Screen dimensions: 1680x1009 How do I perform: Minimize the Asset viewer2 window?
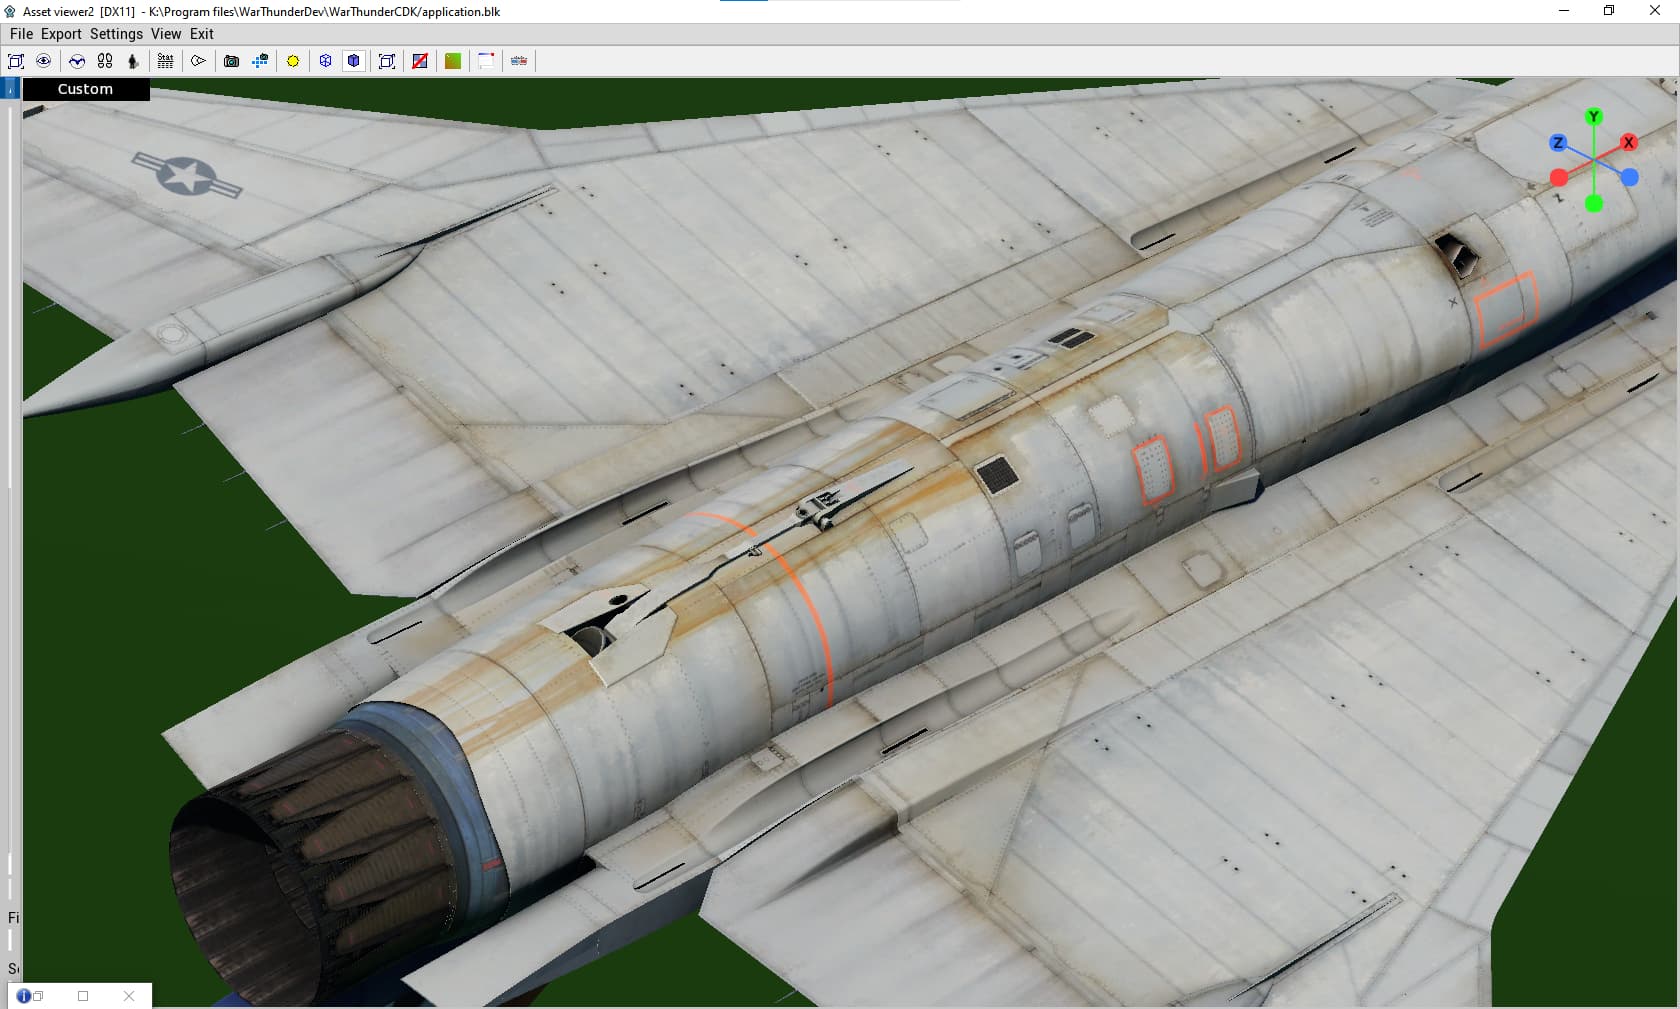coord(1564,11)
